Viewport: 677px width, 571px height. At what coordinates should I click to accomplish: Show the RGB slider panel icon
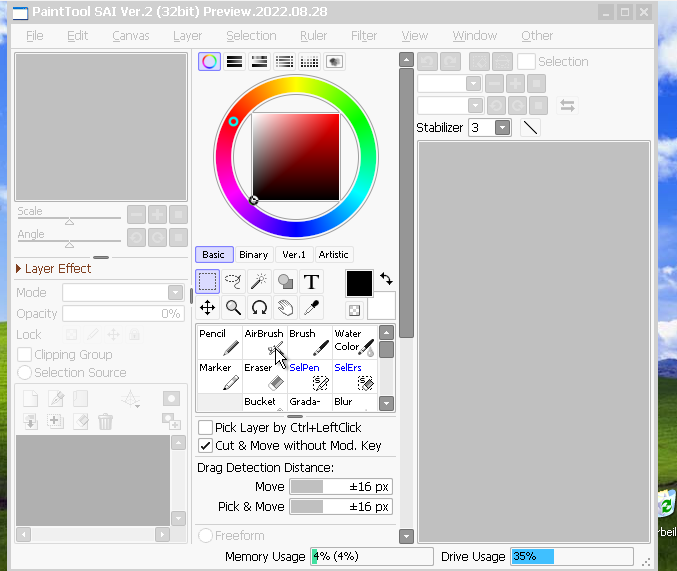[x=234, y=62]
